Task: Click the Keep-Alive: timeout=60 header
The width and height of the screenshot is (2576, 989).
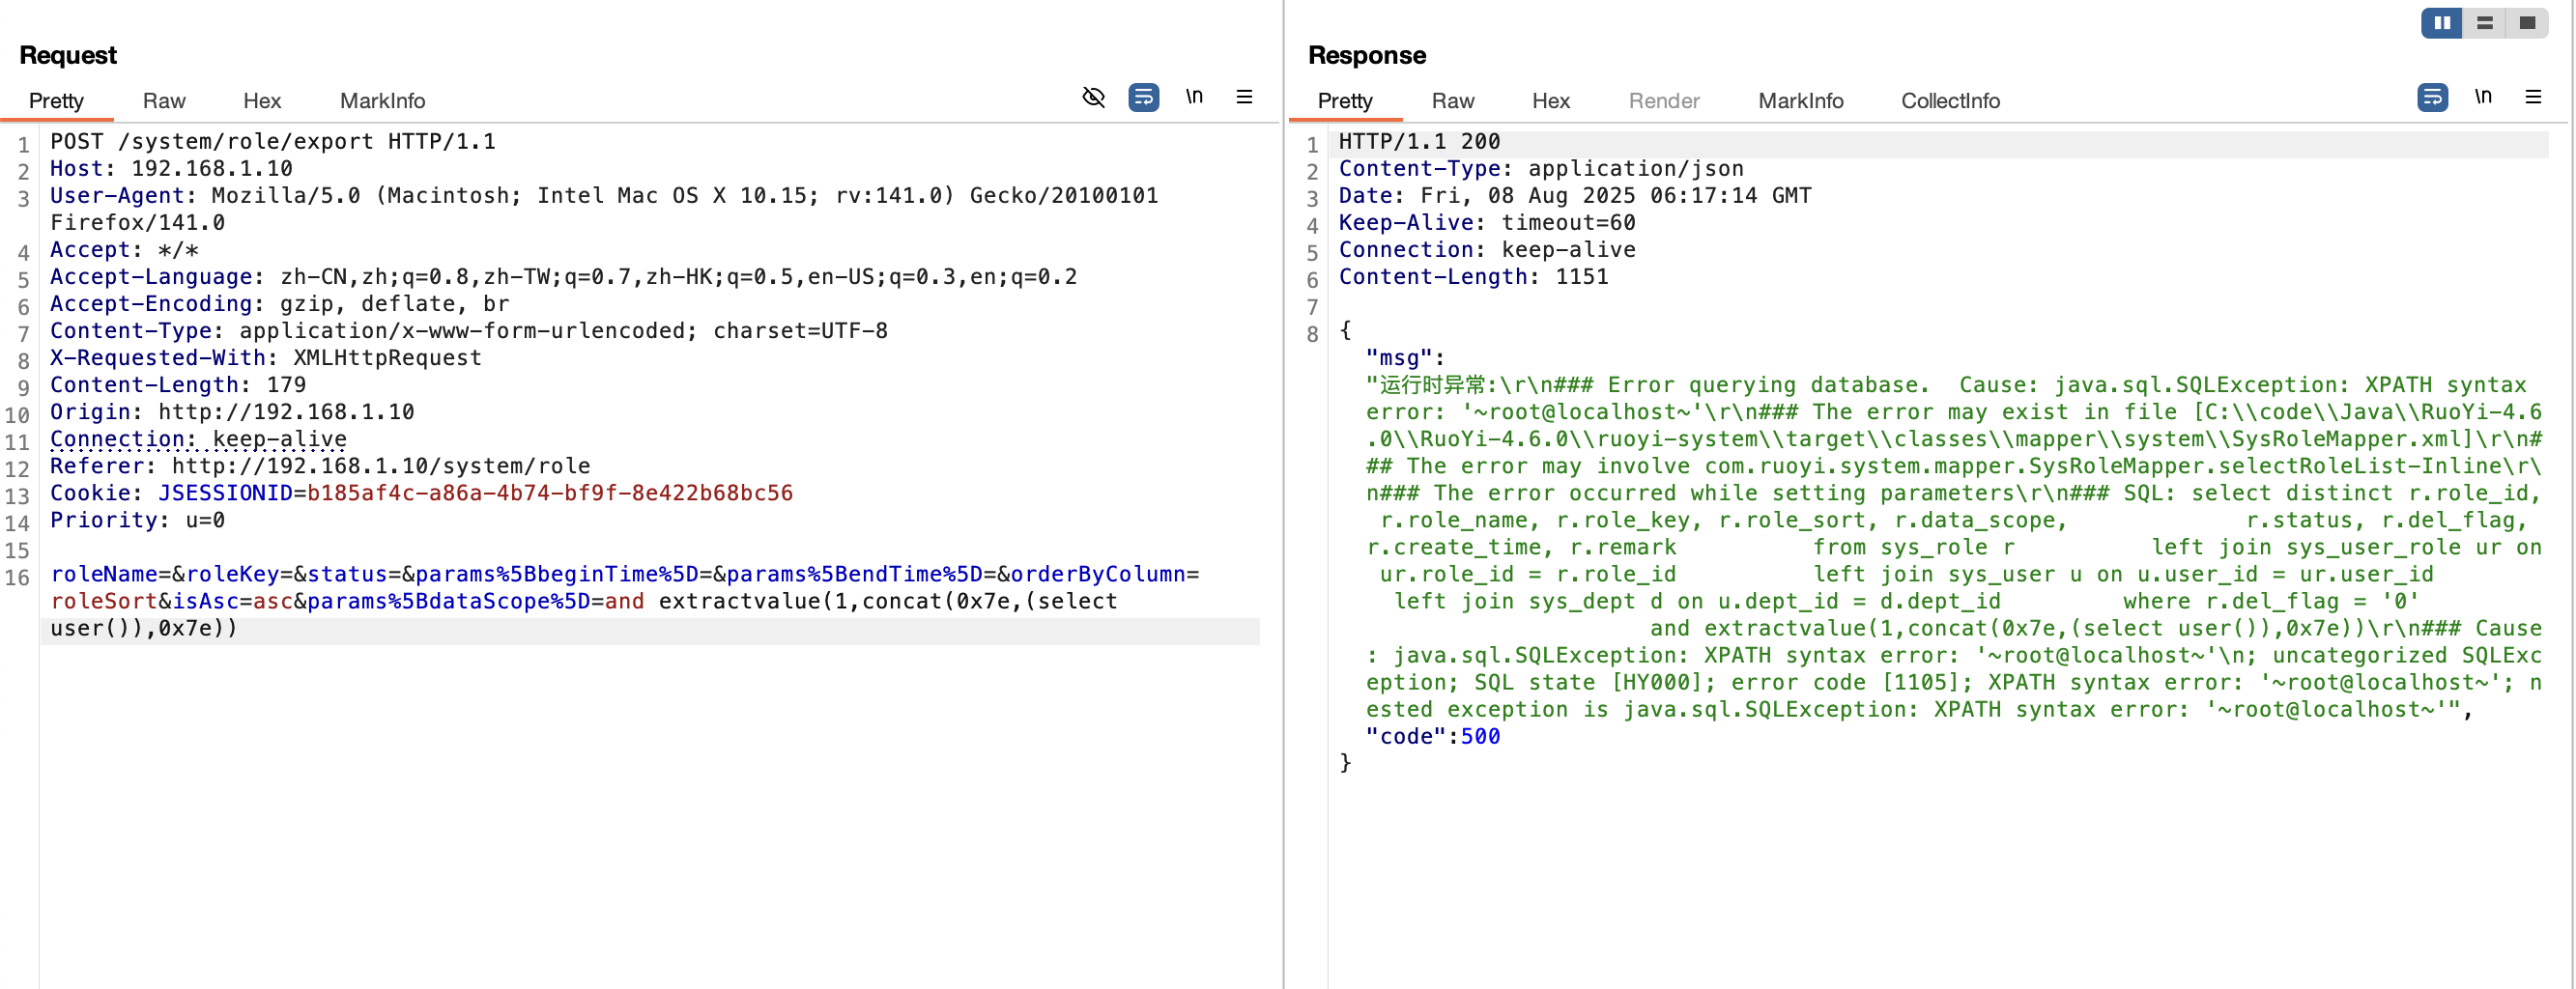Action: tap(1487, 223)
